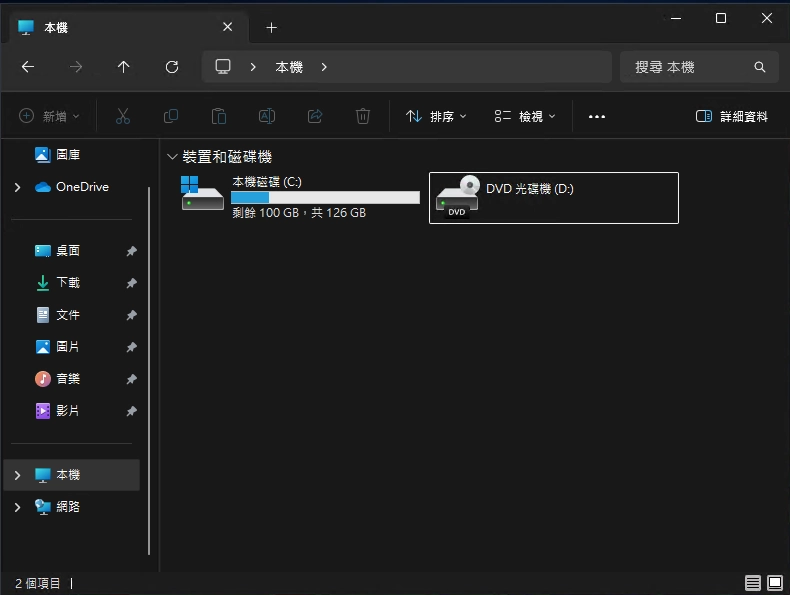Viewport: 790px width, 595px height.
Task: Open the 檢視 view dropdown
Action: point(525,116)
